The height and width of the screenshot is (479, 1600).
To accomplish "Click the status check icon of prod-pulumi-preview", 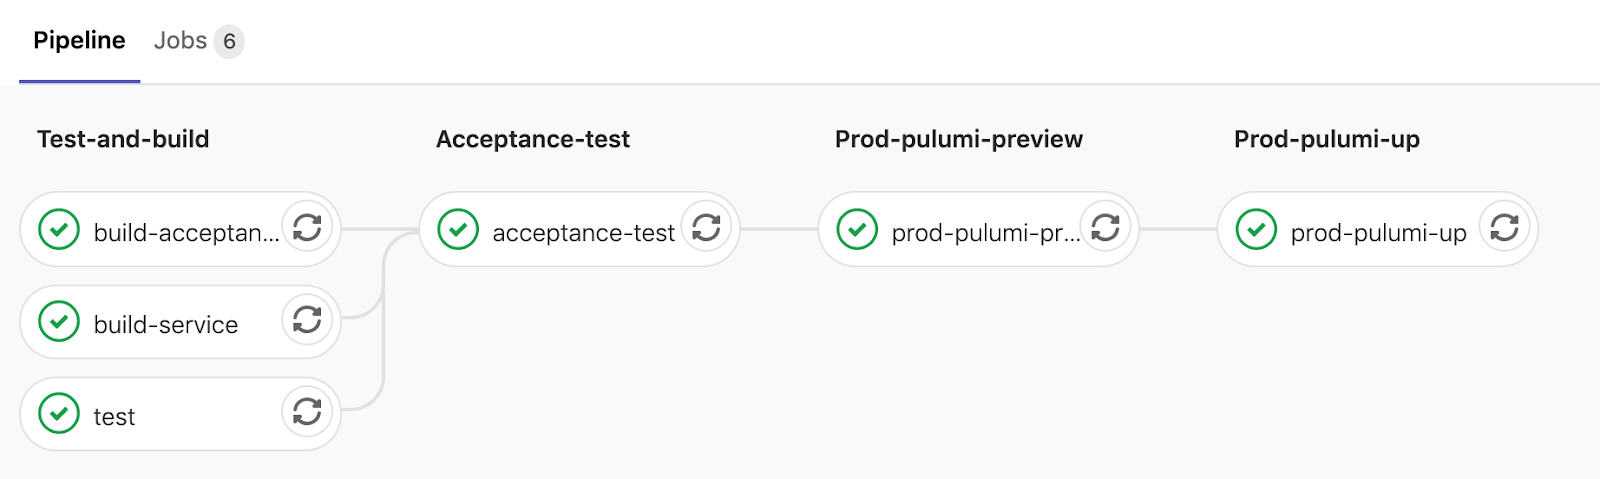I will pos(857,229).
